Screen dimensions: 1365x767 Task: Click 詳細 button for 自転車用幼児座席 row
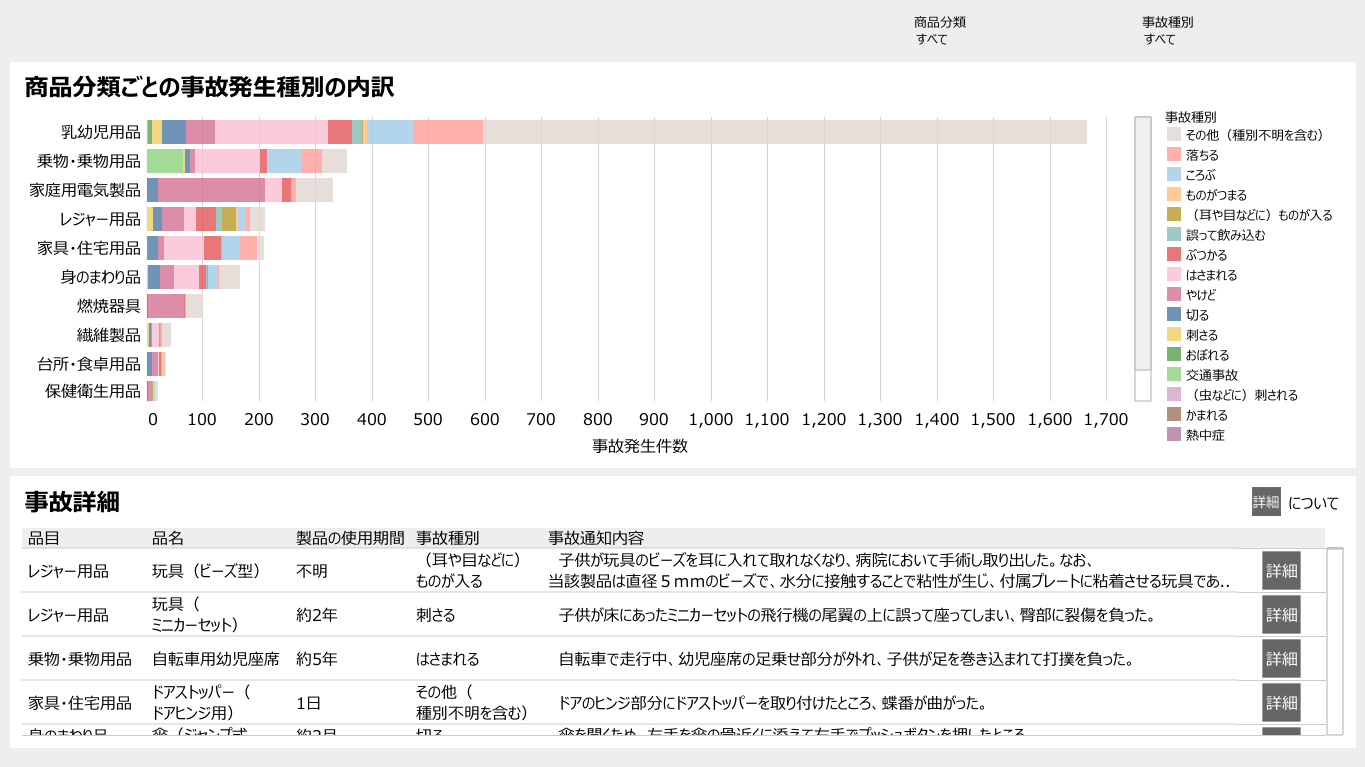(x=1281, y=659)
